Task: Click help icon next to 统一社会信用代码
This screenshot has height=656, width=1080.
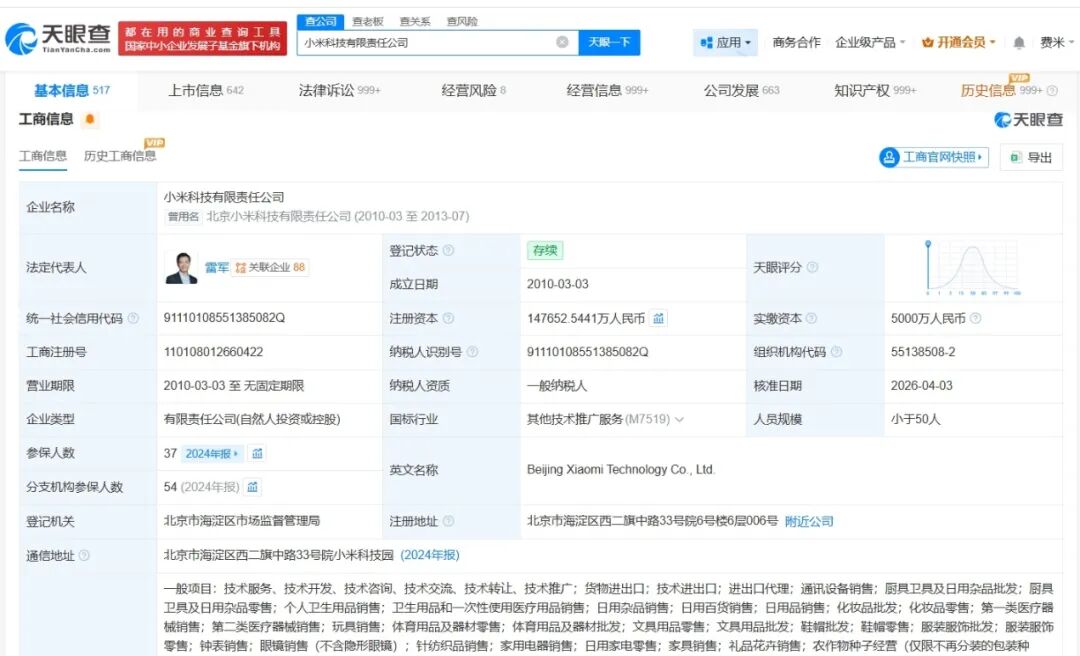Action: (x=133, y=318)
